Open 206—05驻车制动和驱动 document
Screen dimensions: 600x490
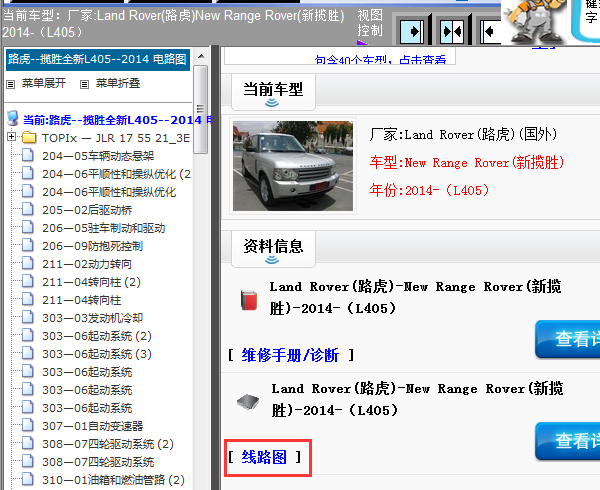coord(103,228)
